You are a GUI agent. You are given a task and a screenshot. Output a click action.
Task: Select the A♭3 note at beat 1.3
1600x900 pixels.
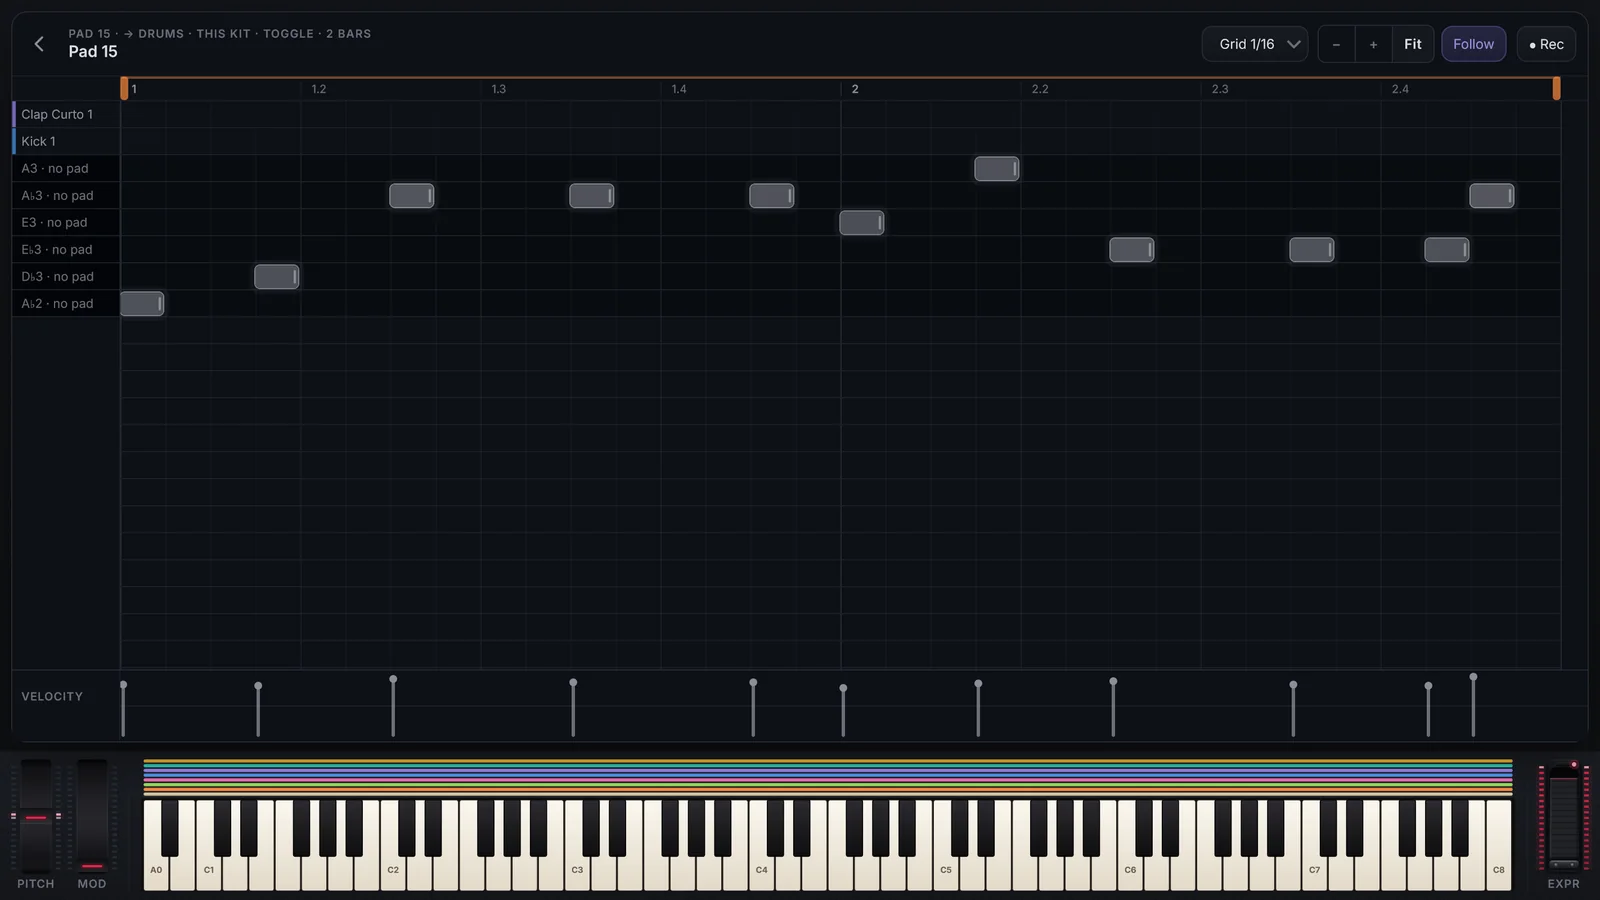pos(592,195)
